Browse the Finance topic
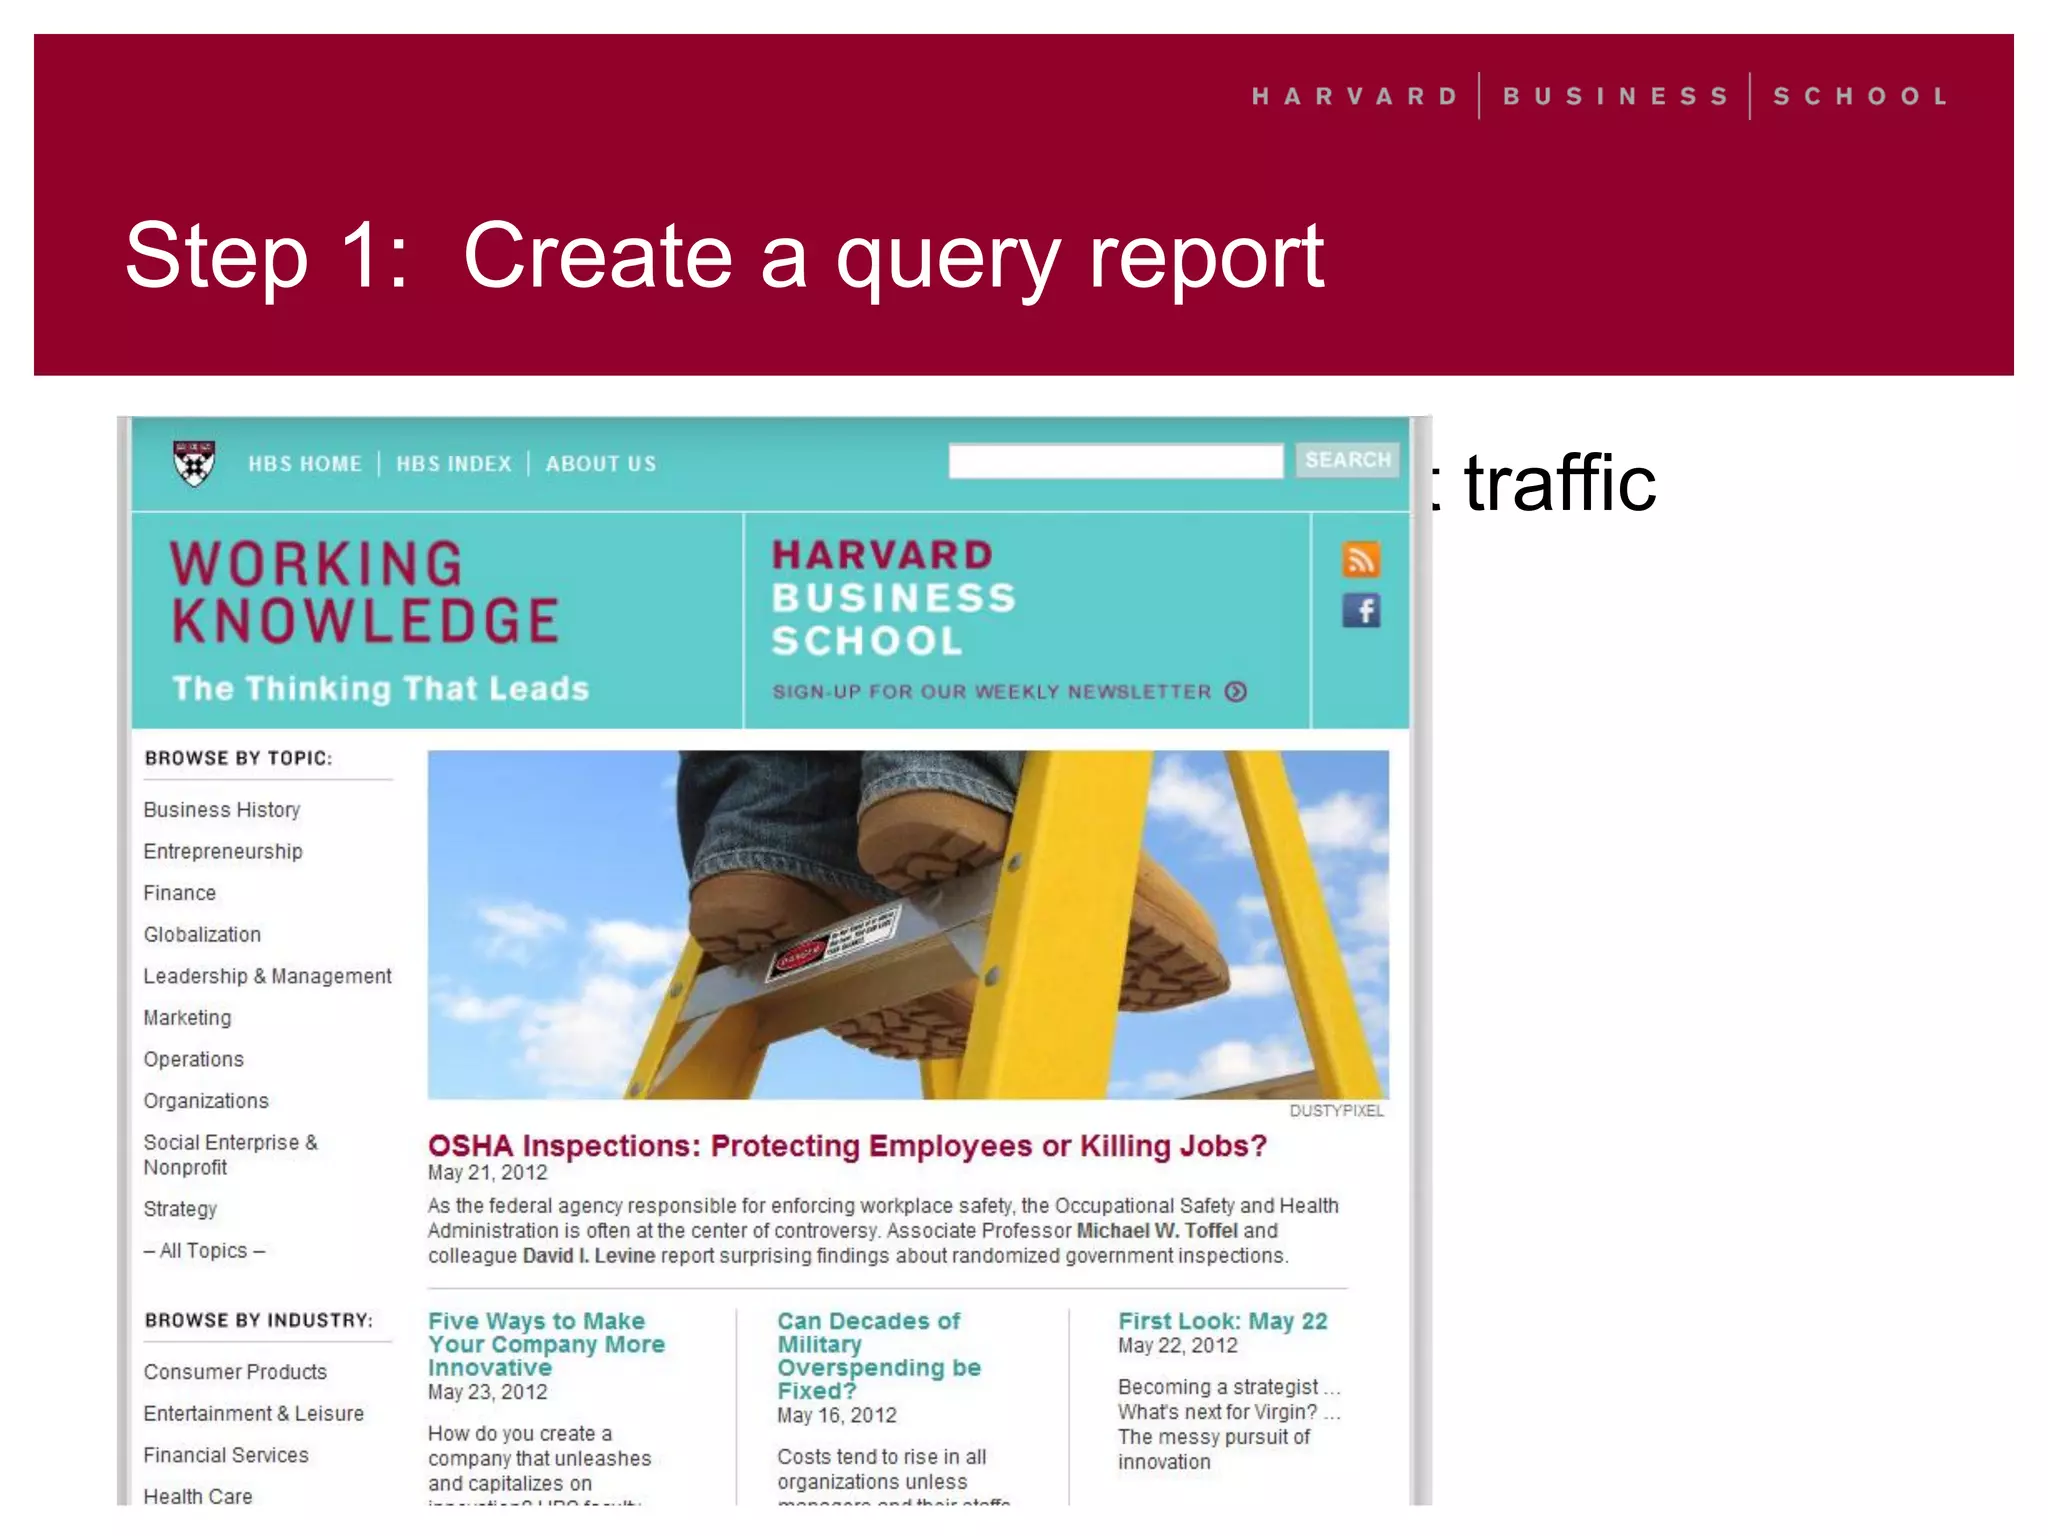The image size is (2048, 1536). 180,893
